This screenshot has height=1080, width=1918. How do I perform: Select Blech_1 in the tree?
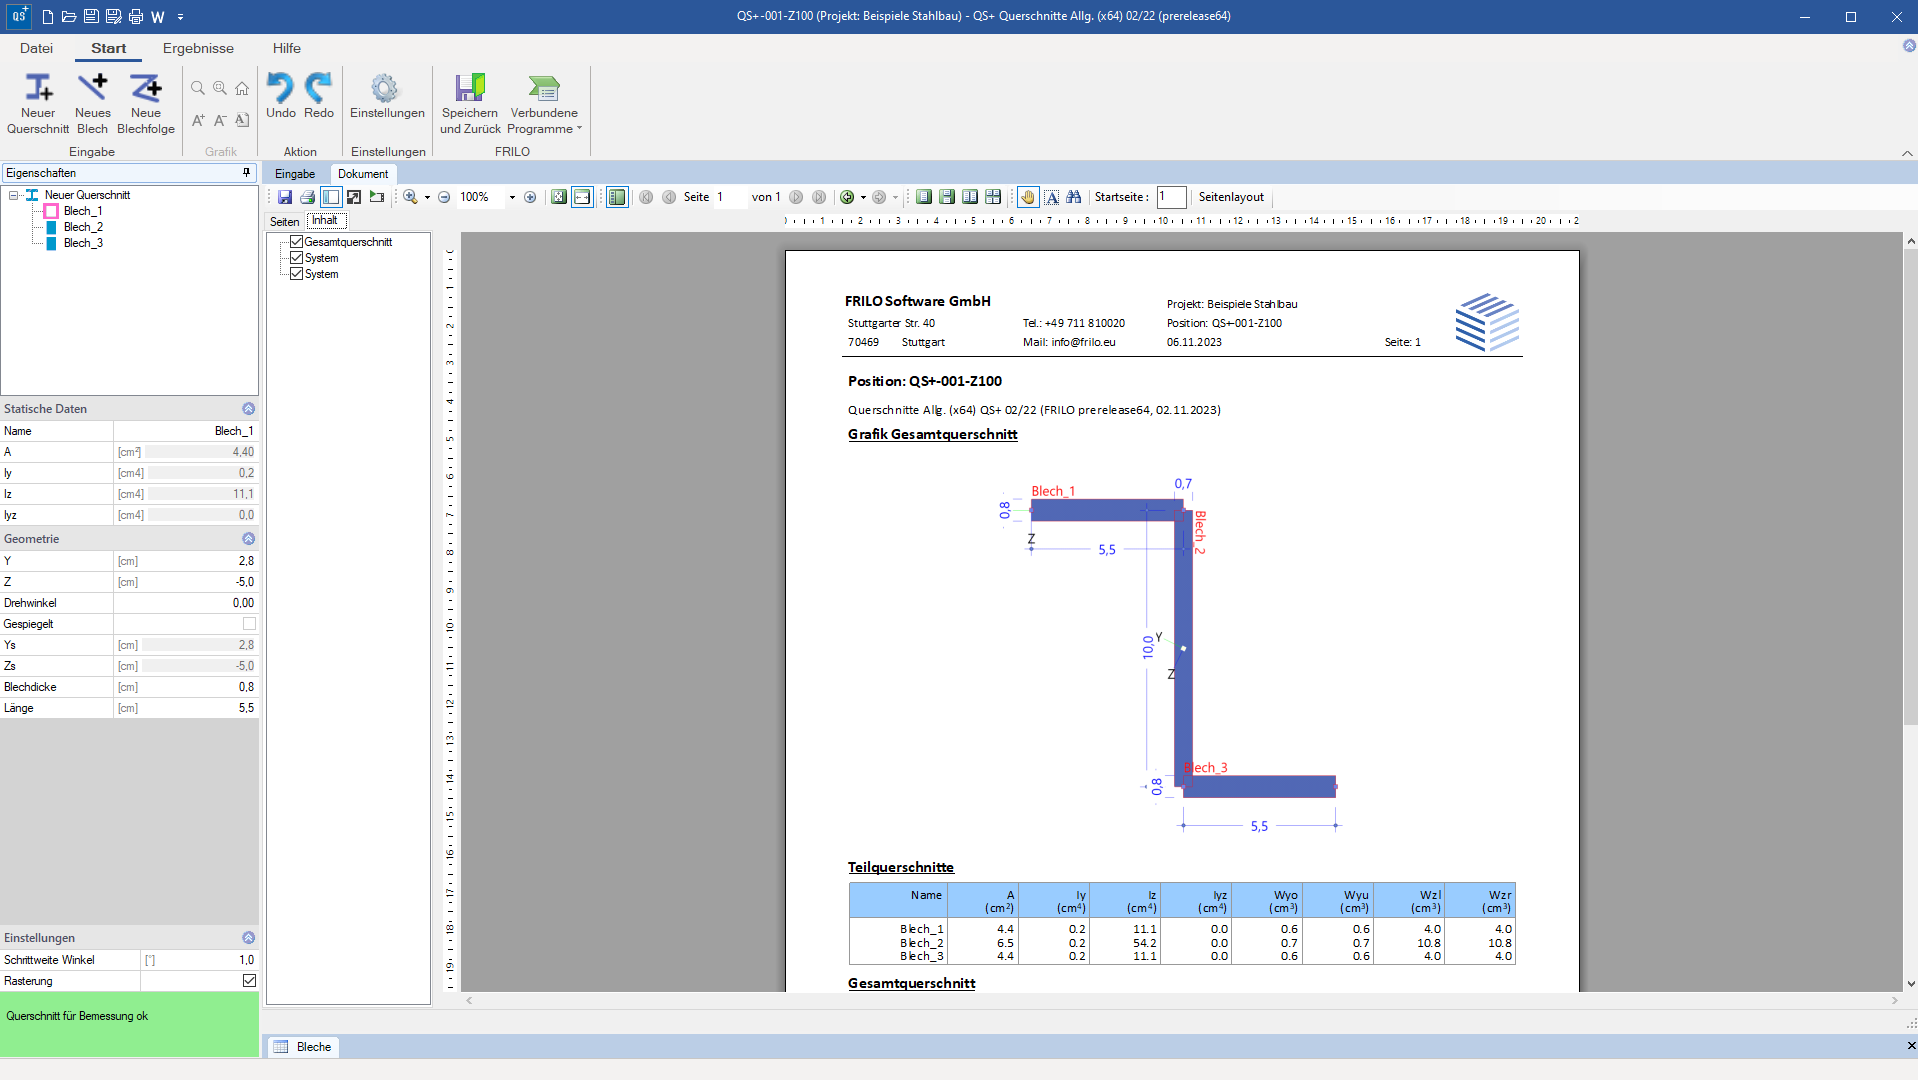pos(83,211)
